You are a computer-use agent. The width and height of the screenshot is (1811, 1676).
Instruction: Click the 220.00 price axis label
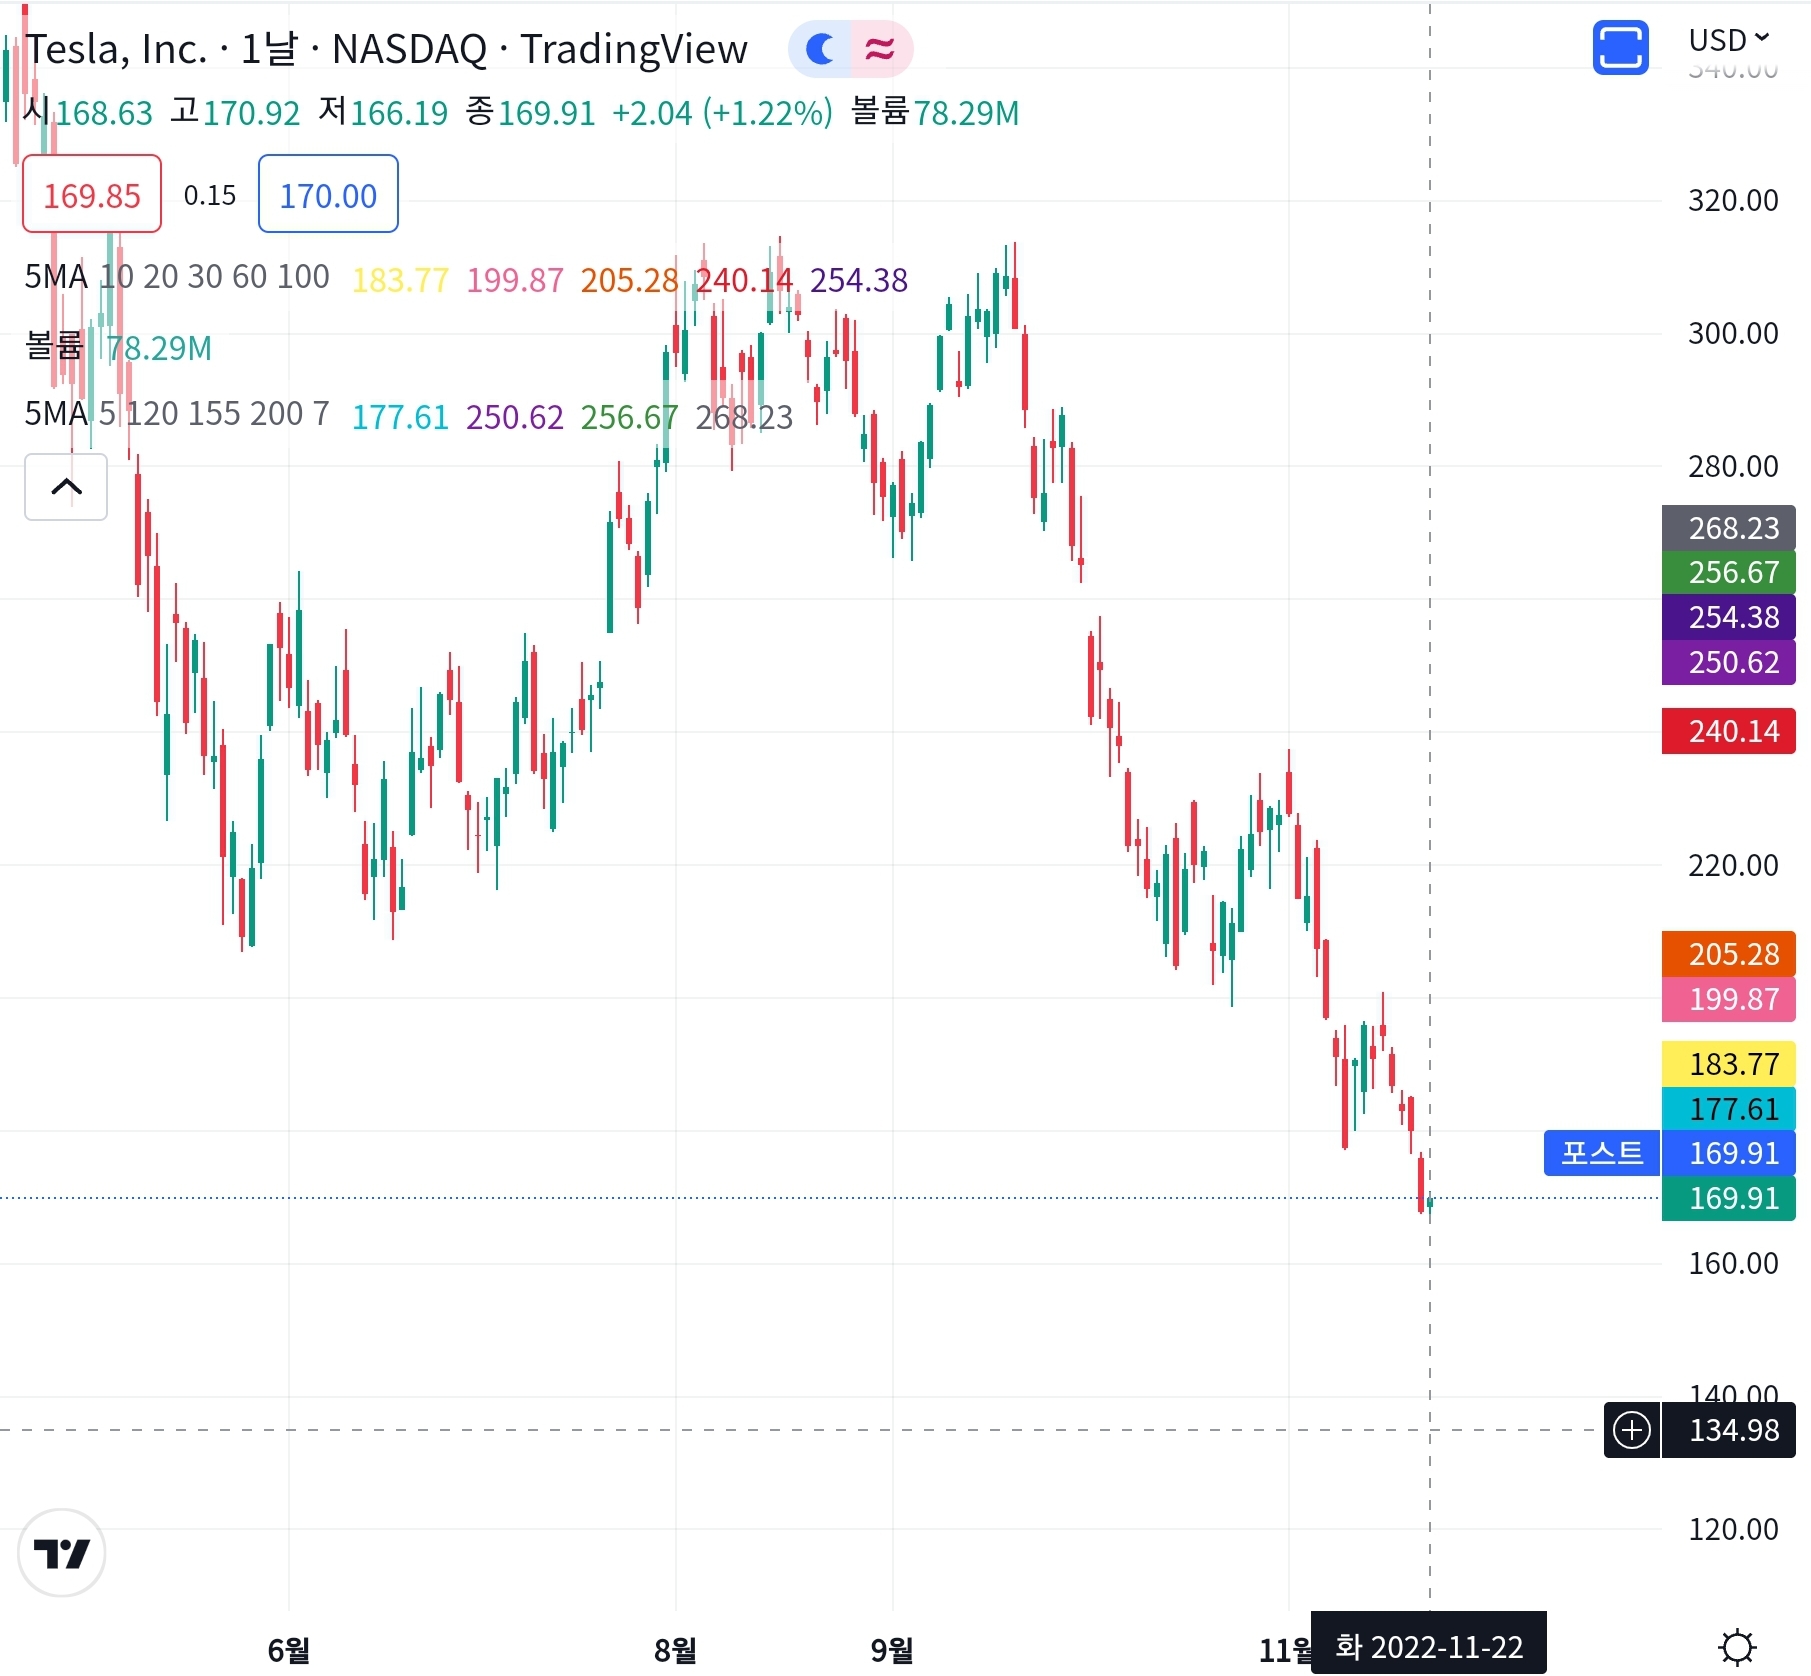1733,866
